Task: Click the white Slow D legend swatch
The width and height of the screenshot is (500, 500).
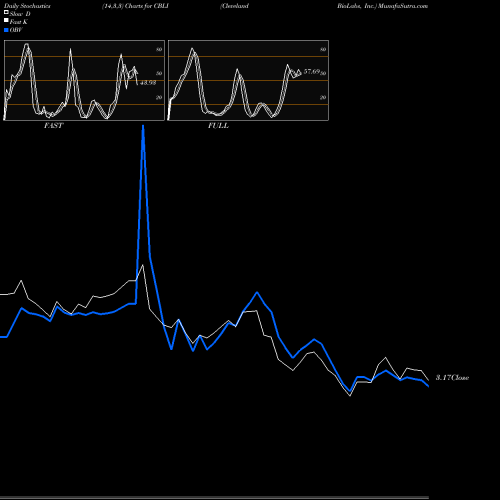Action: tap(6, 12)
